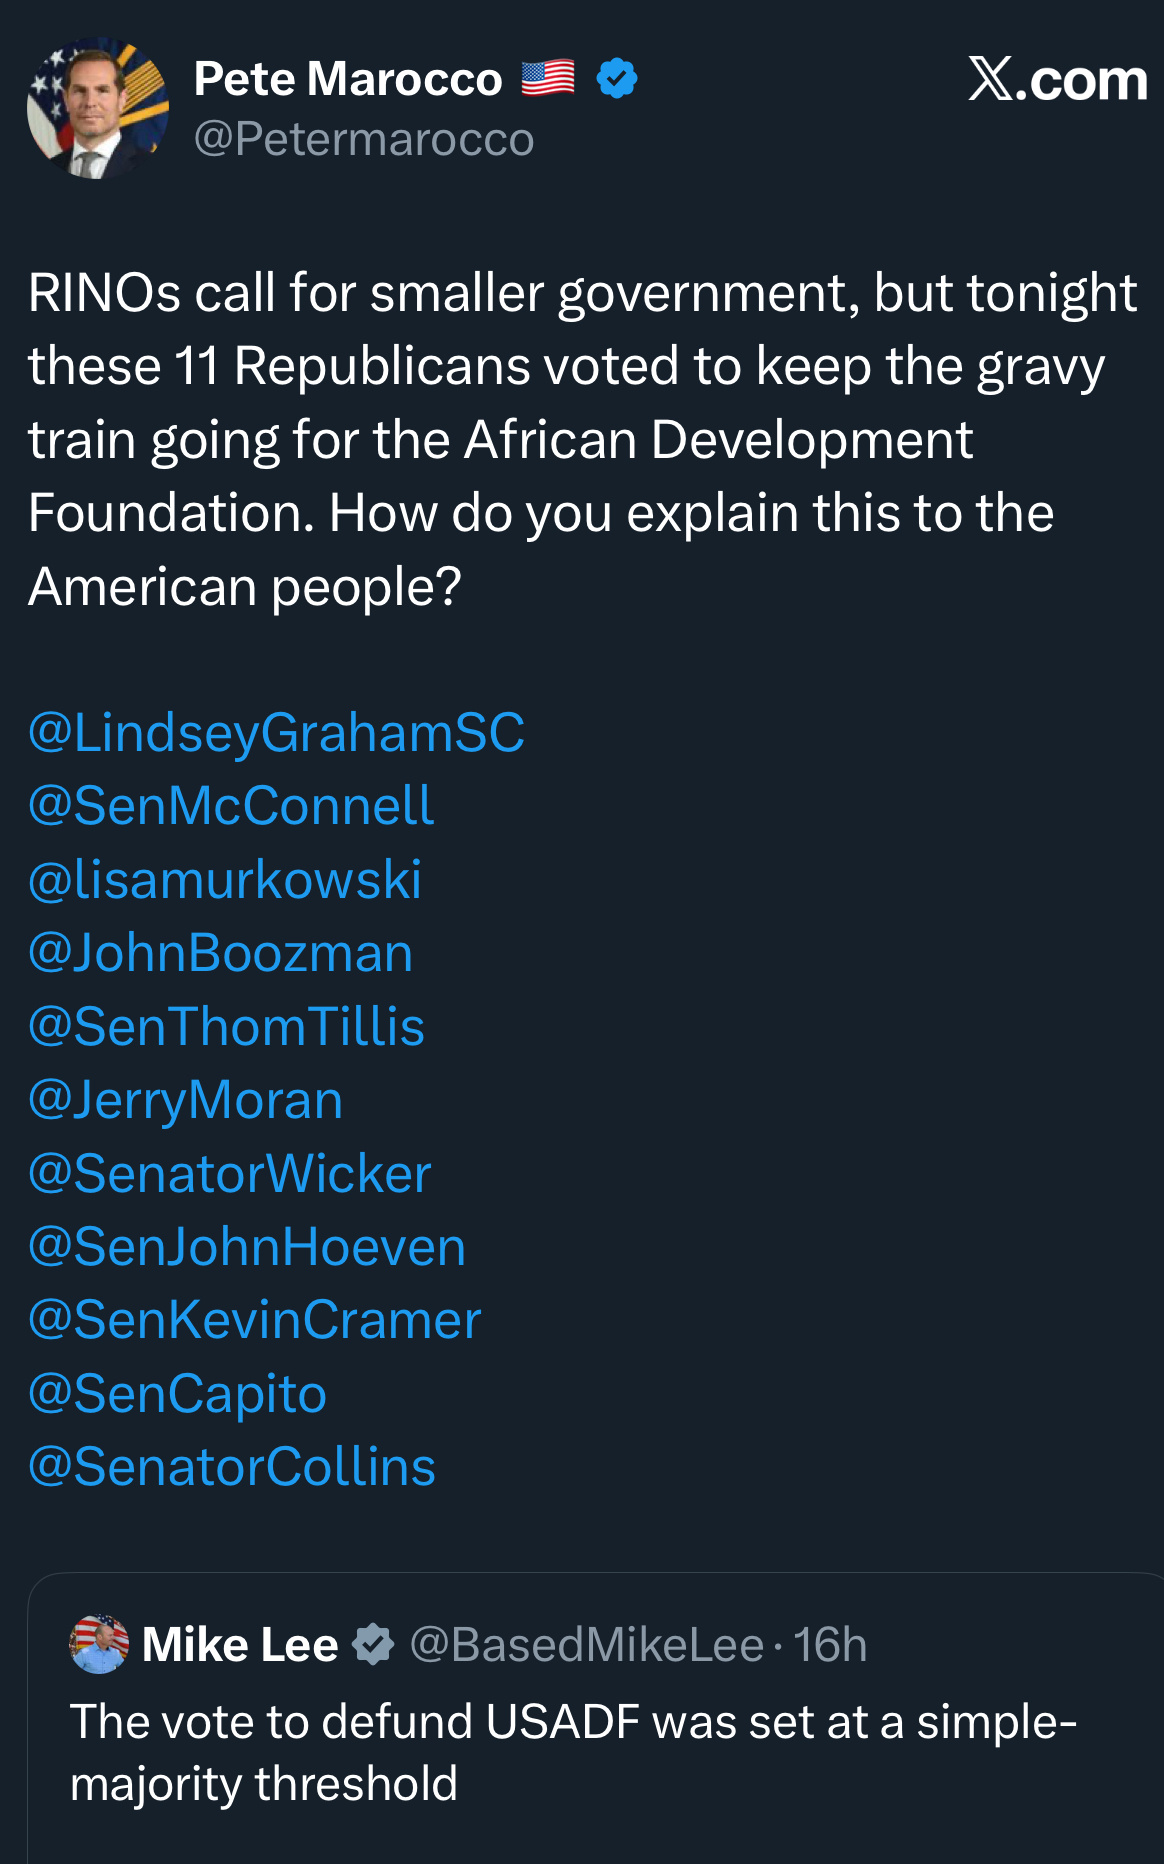Screen dimensions: 1164x1864
Task: Tap the @SenatorWicker mention
Action: tap(230, 1174)
